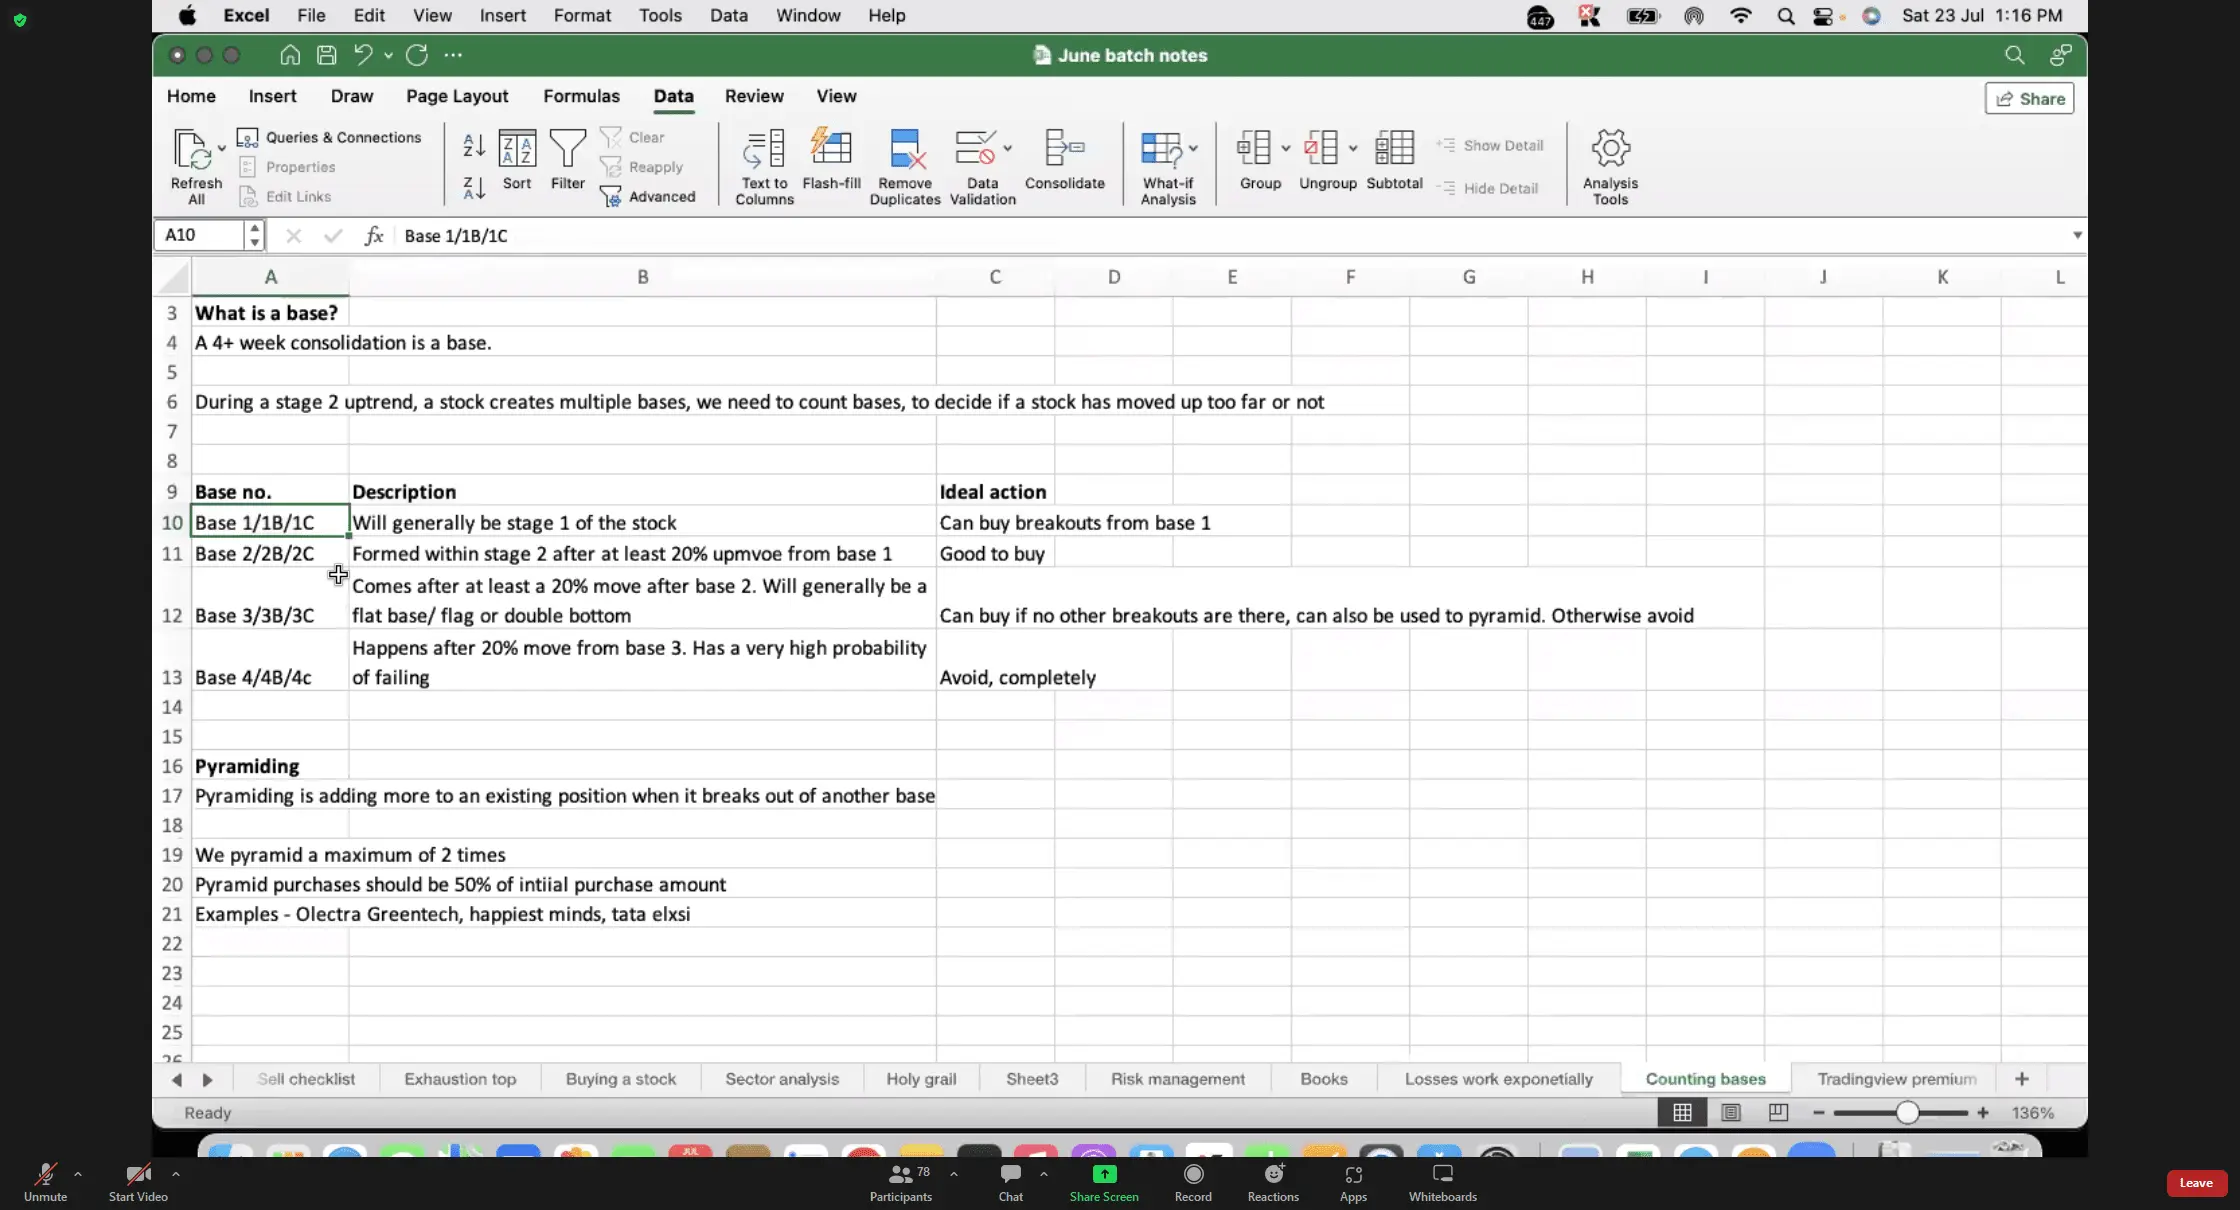Screen dimensions: 2240x1210
Task: Click the Filter funnel icon
Action: pyautogui.click(x=567, y=149)
